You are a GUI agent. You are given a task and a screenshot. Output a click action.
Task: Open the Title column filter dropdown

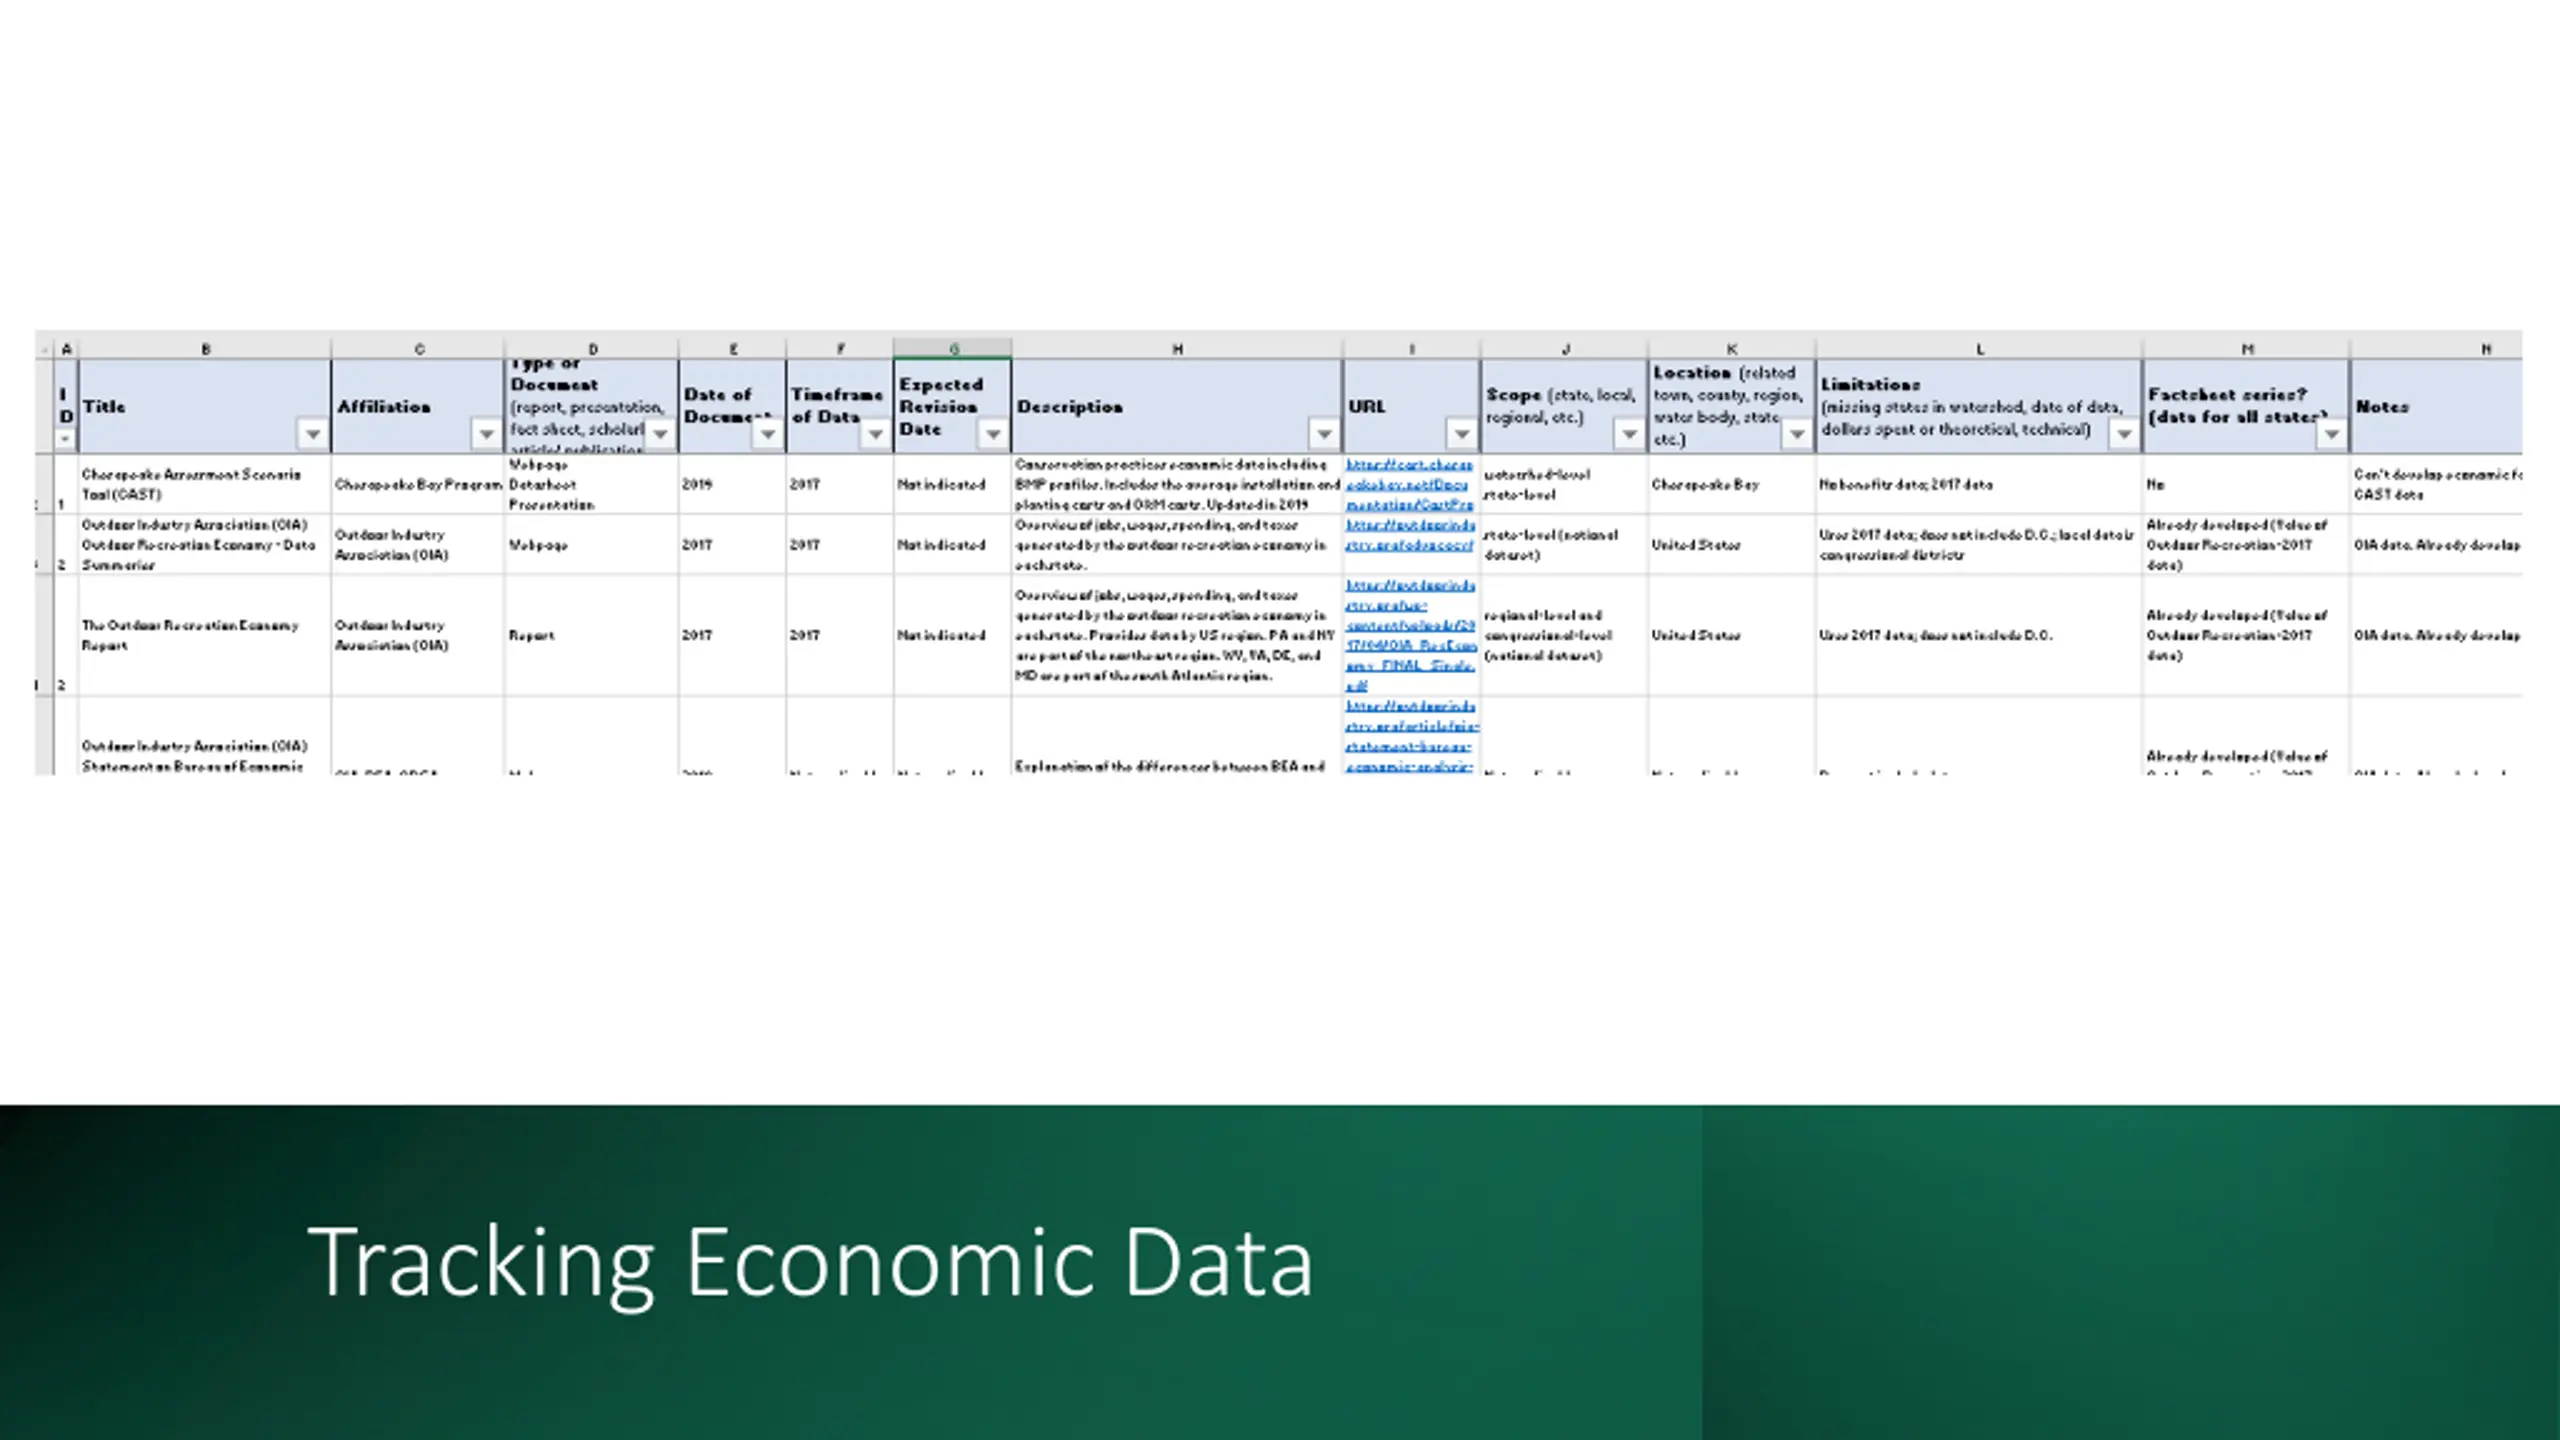click(313, 434)
